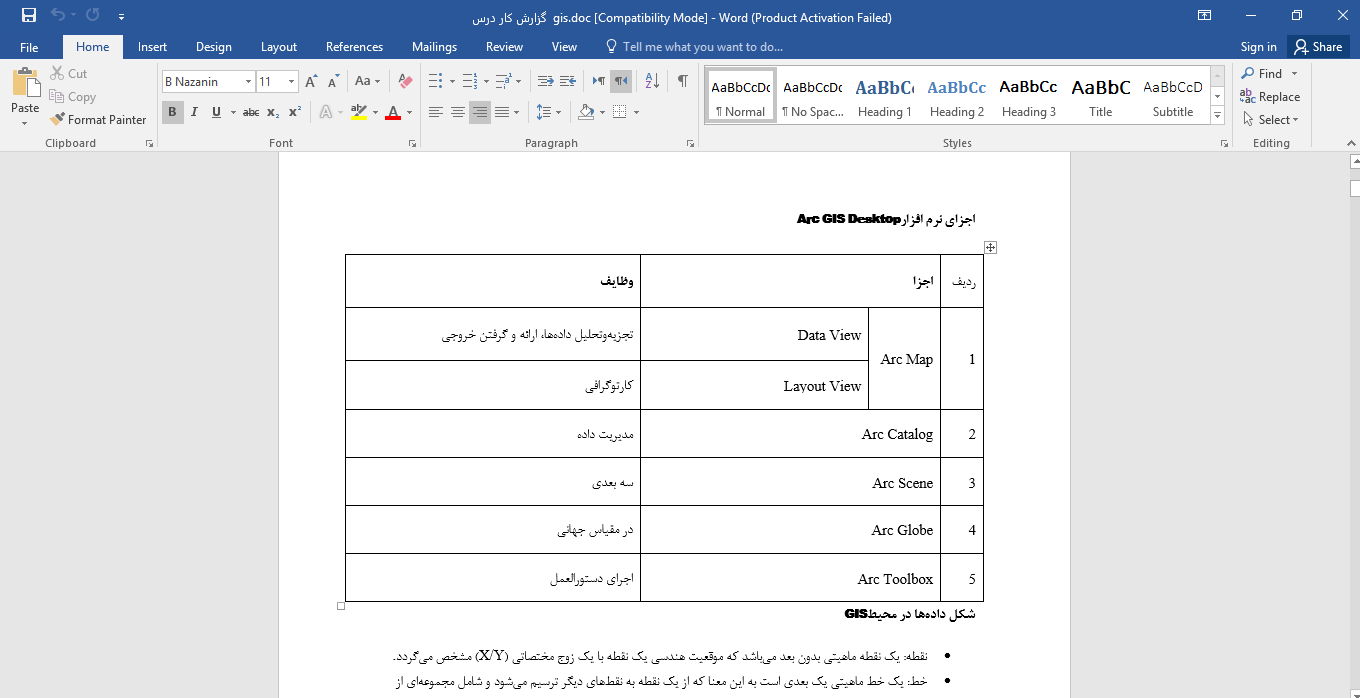Apply strikethrough formatting
The image size is (1360, 698).
tap(251, 112)
